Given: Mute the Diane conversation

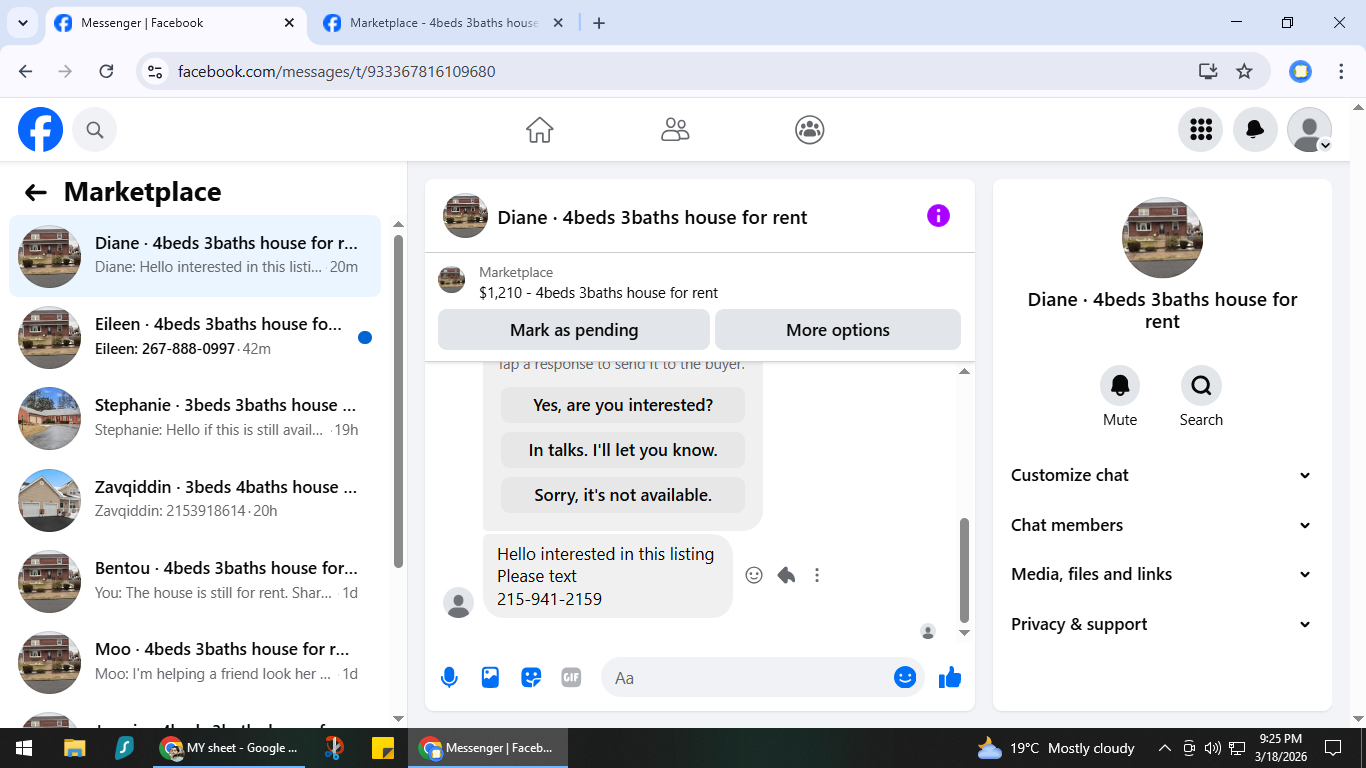Looking at the screenshot, I should pyautogui.click(x=1120, y=386).
